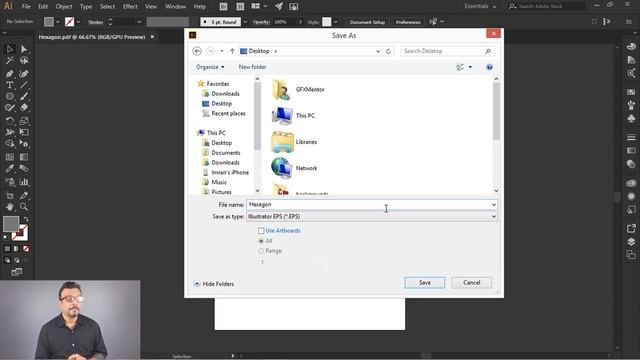Viewport: 640px width, 360px height.
Task: Open the Layers panel icon
Action: [x=631, y=242]
